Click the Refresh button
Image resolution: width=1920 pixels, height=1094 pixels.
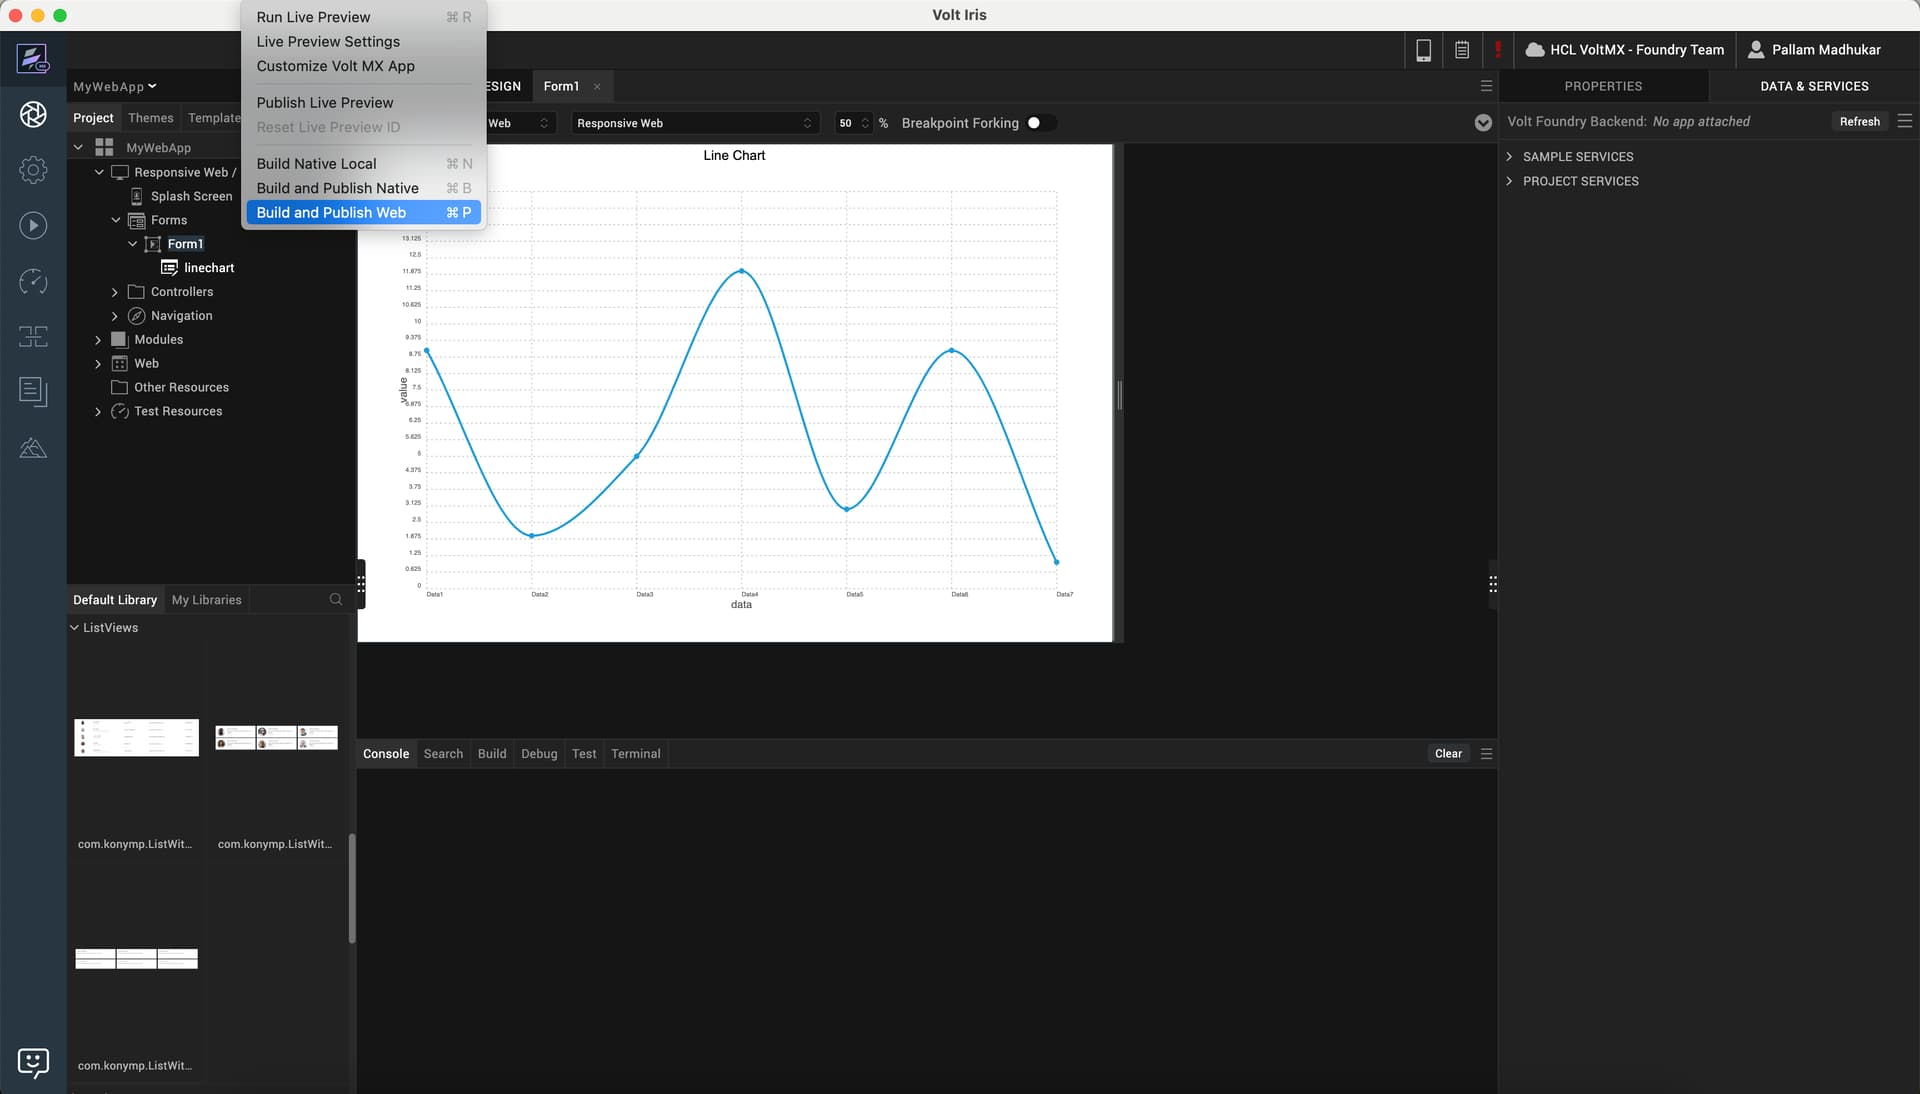click(x=1859, y=122)
